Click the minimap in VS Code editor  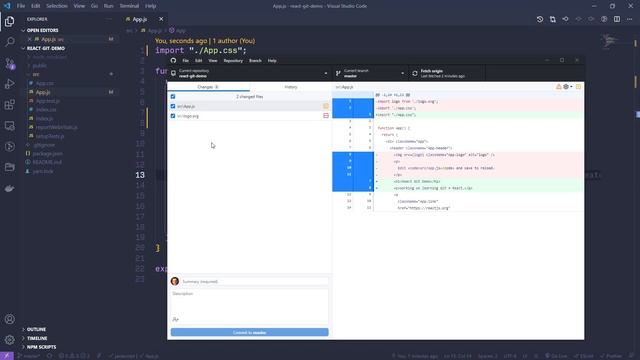click(611, 41)
